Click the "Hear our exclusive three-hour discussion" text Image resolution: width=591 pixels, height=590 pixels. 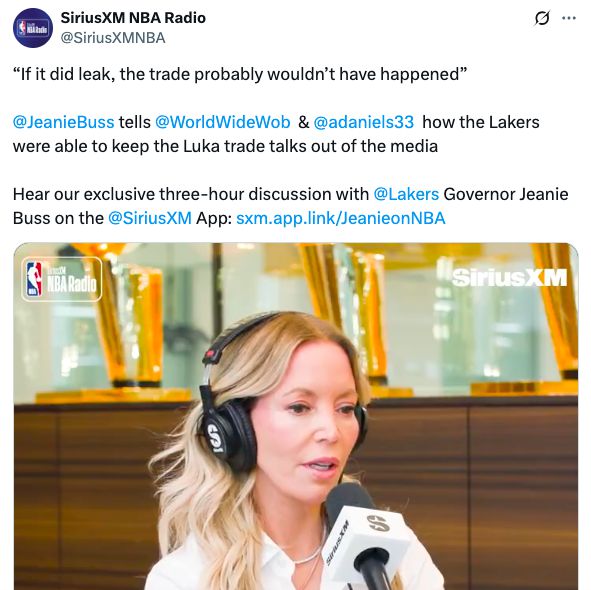pyautogui.click(x=191, y=195)
